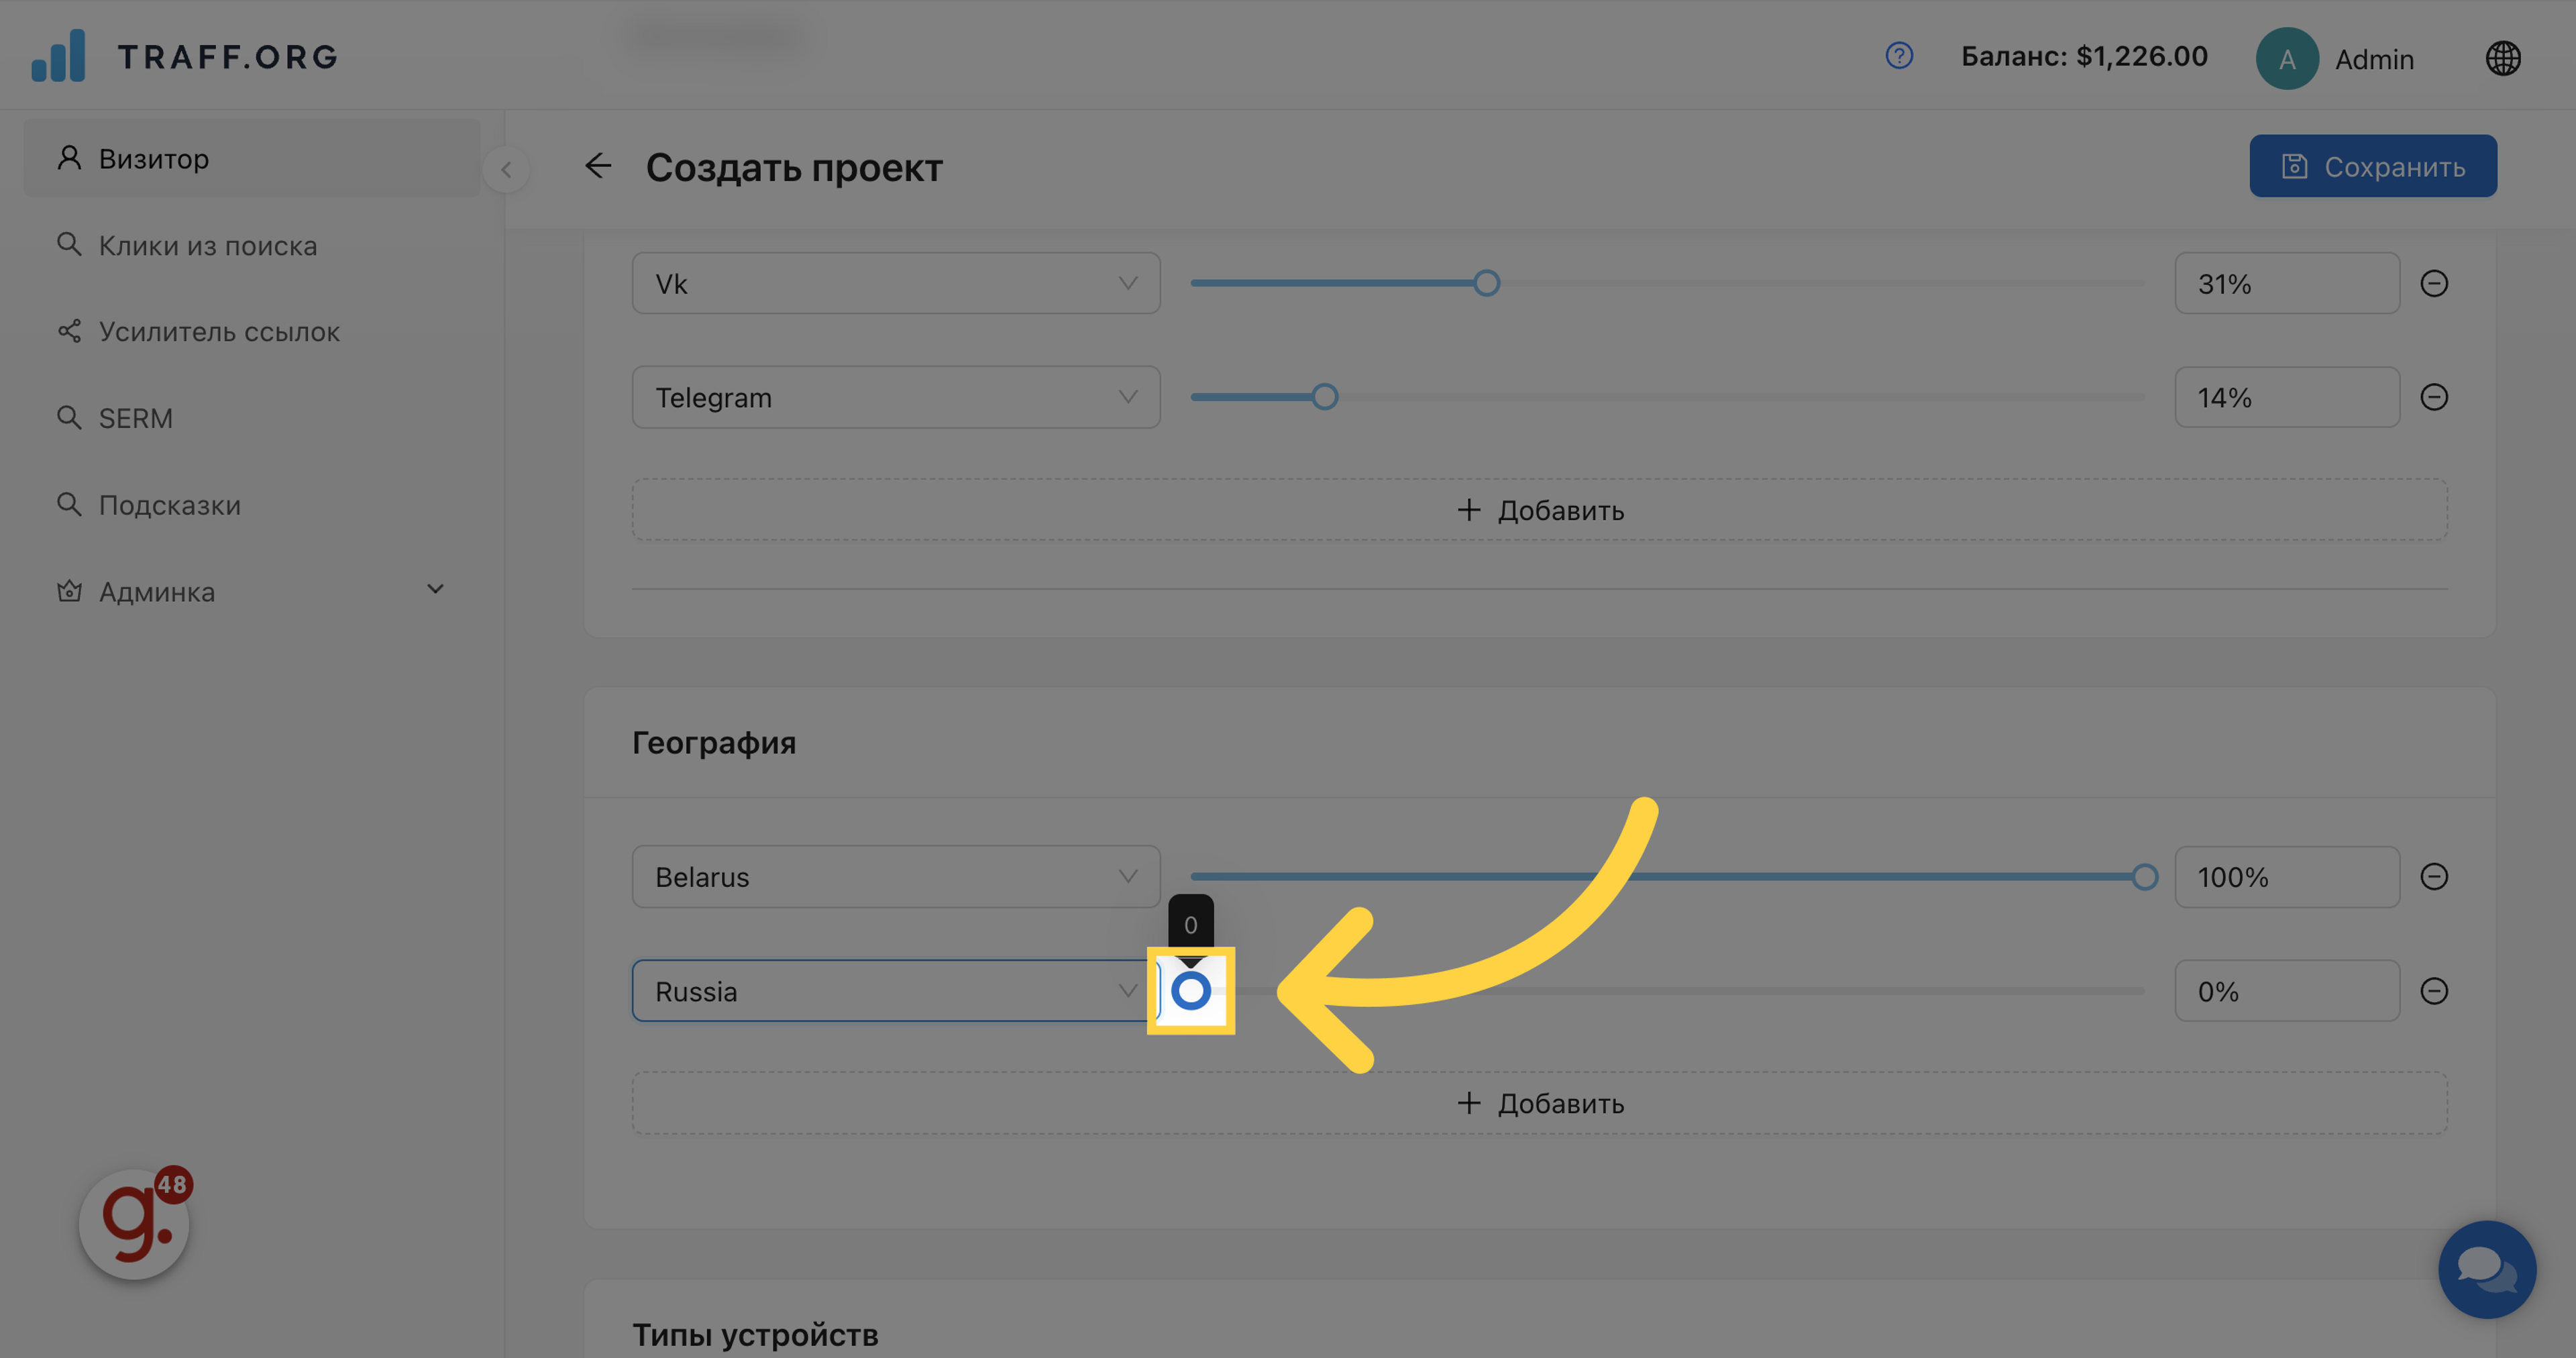Click Добавить under the geography list
The width and height of the screenshot is (2576, 1358).
[x=1540, y=1103]
